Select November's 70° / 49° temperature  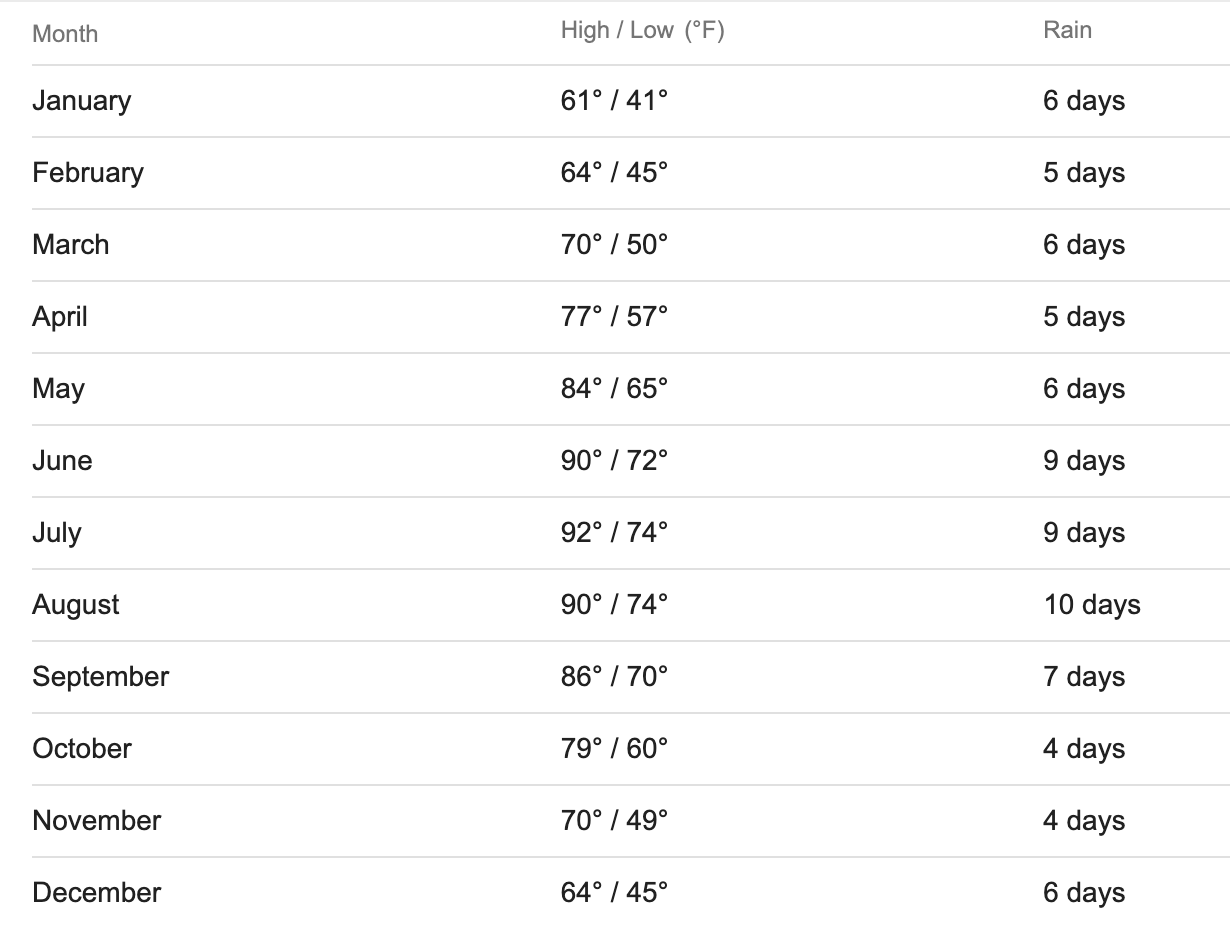point(614,821)
